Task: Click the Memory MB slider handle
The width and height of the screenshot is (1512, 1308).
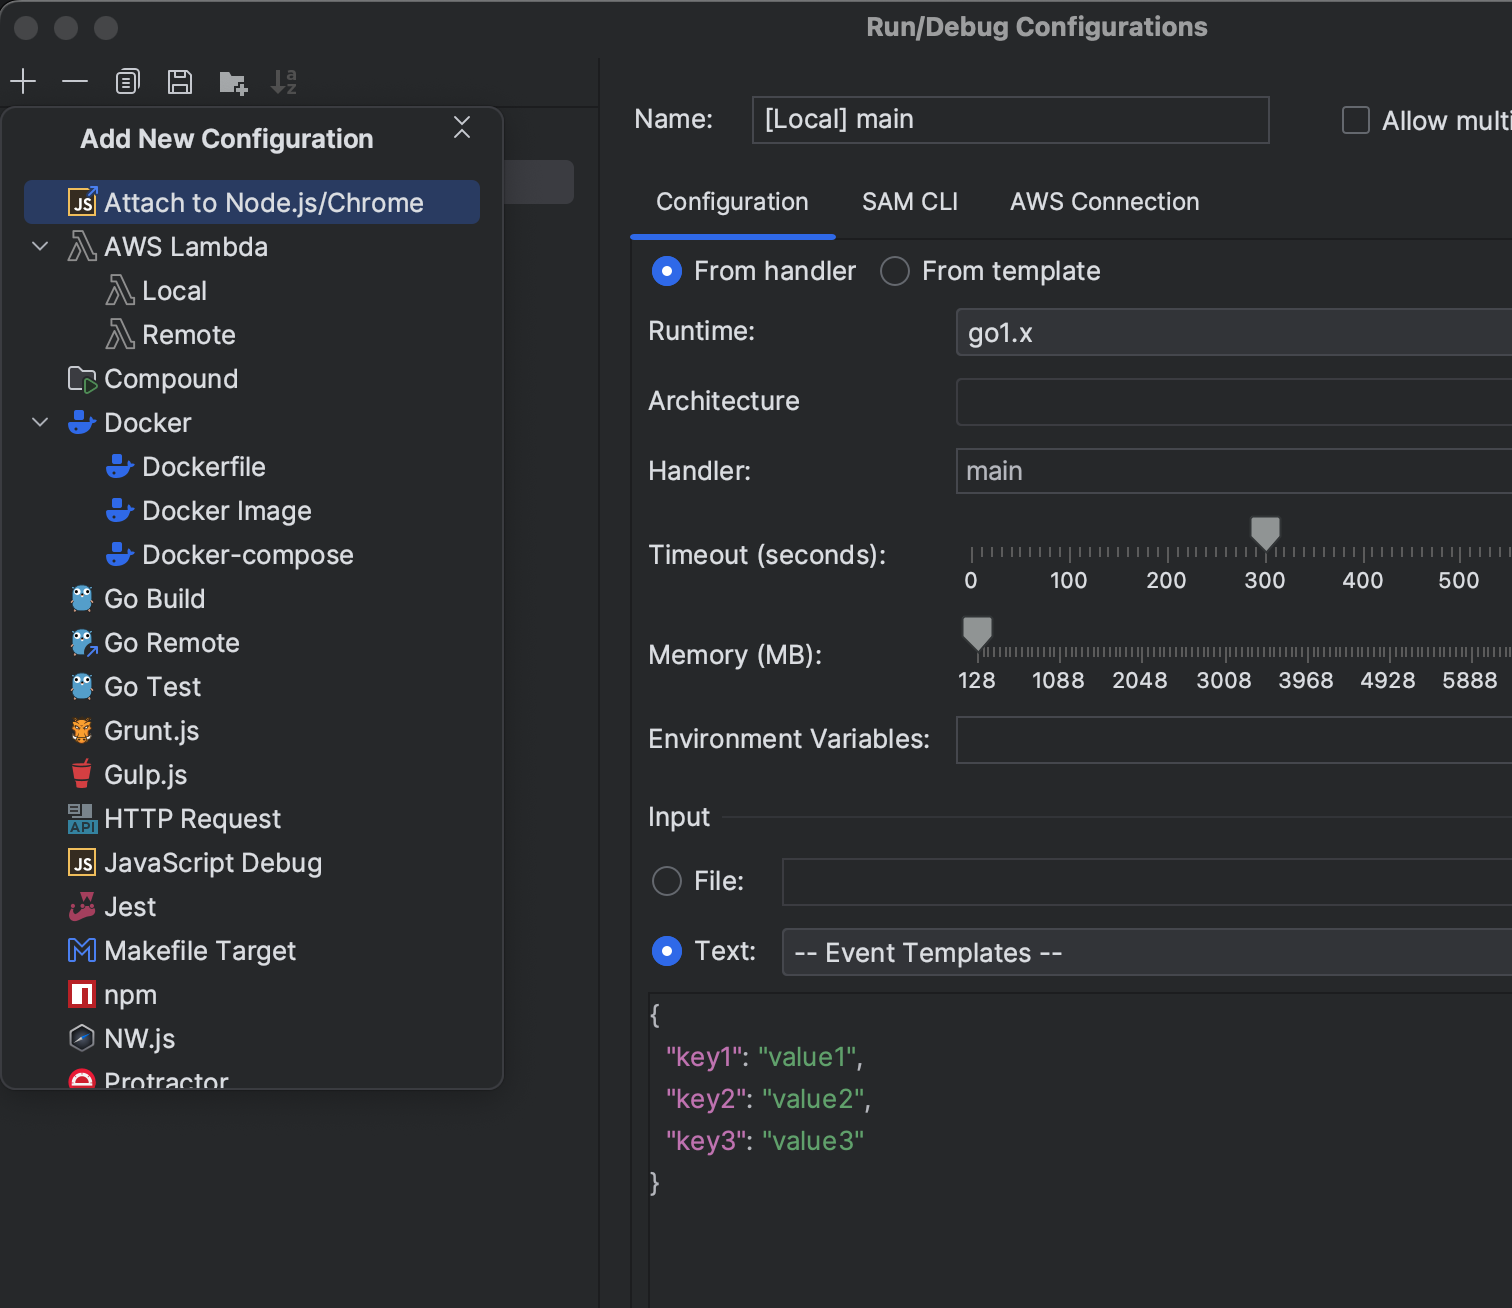Action: pos(977,633)
